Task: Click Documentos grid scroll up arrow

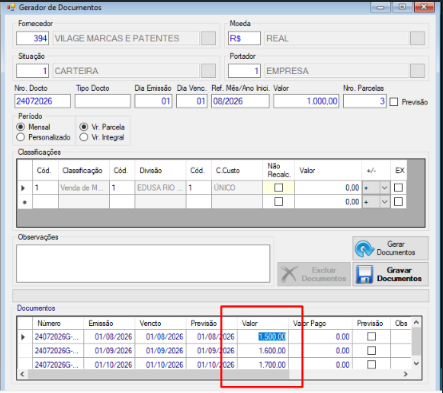Action: tap(416, 322)
